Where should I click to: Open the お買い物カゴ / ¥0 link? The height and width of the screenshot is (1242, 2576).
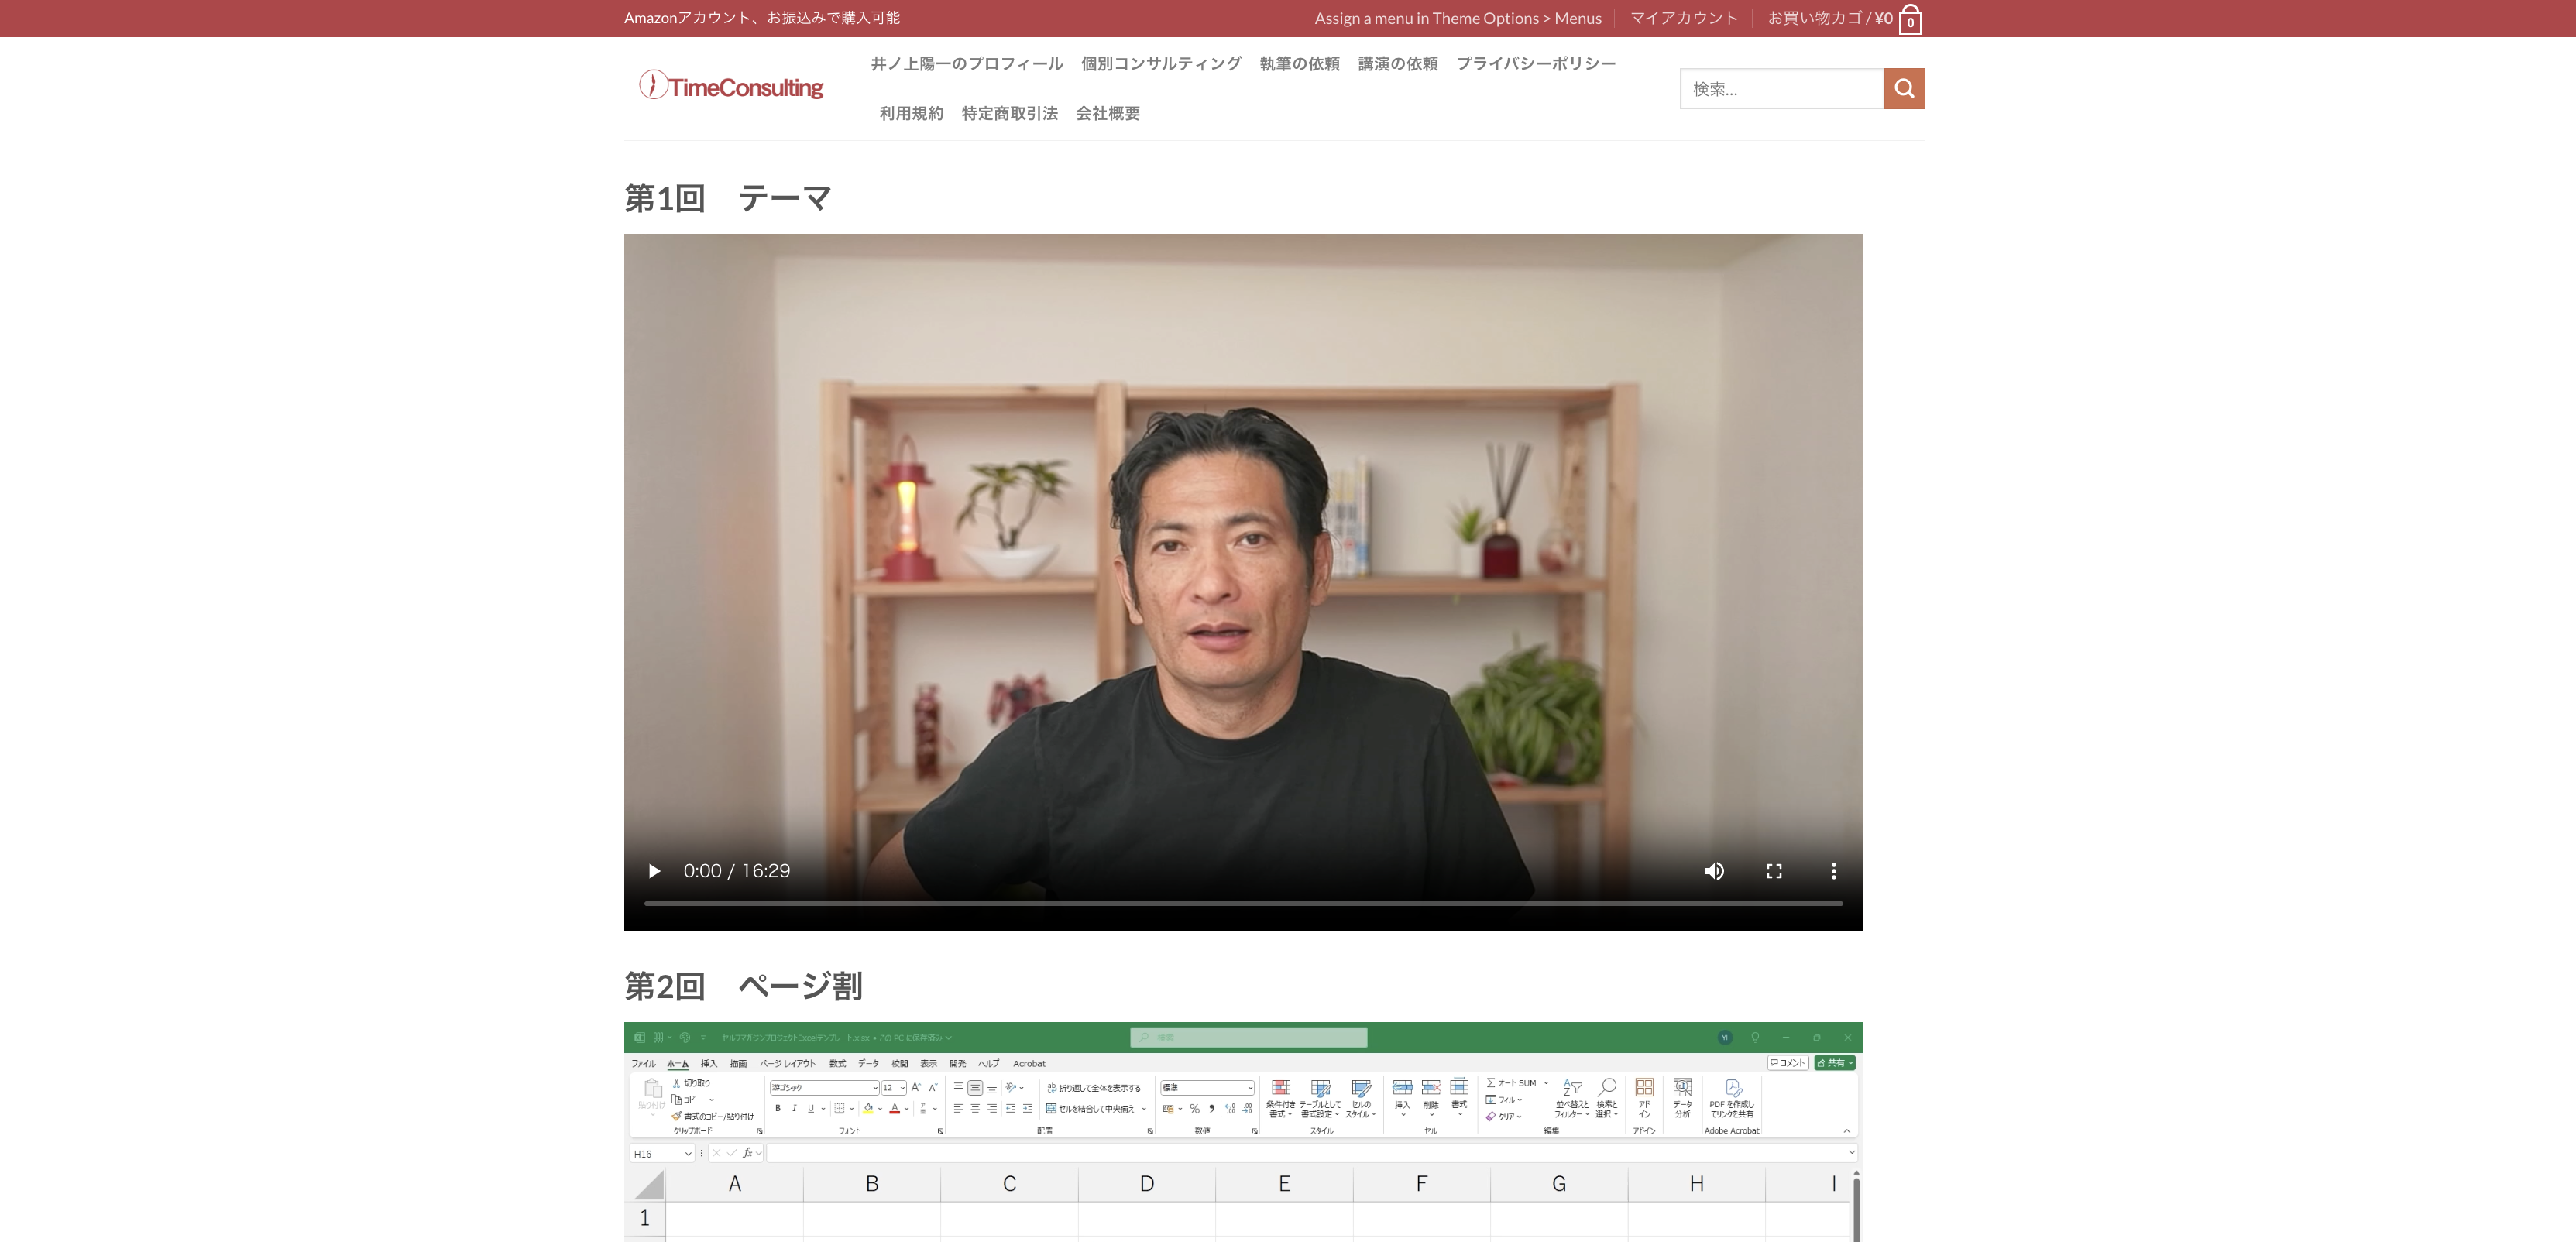(x=1829, y=18)
